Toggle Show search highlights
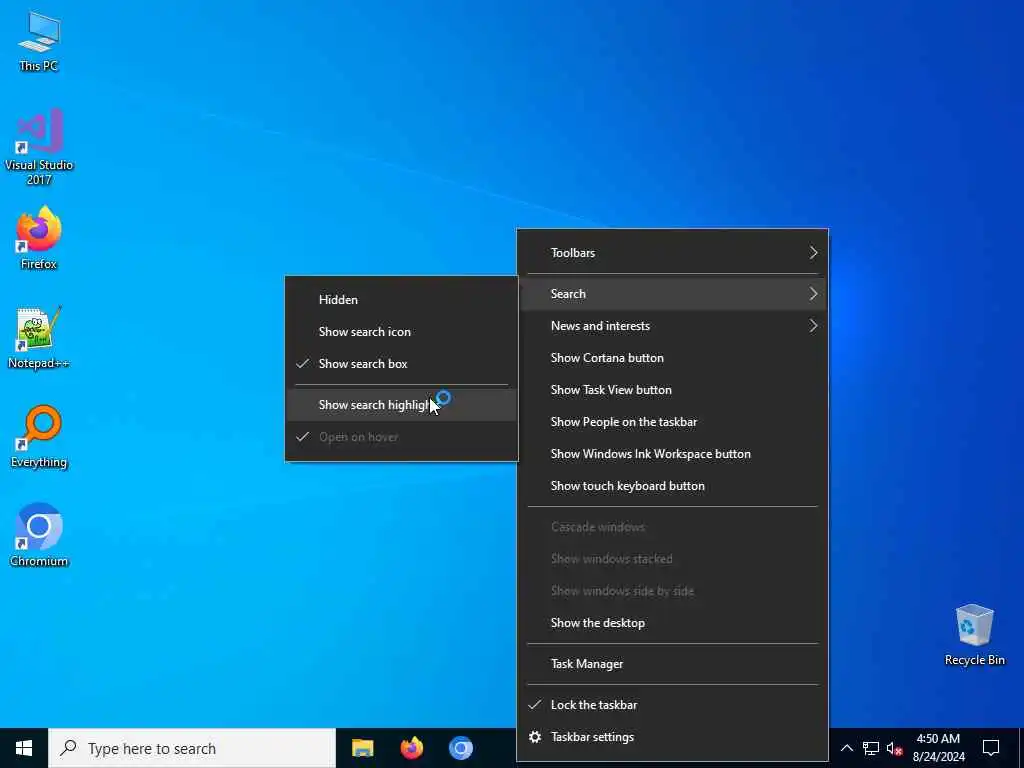The height and width of the screenshot is (768, 1024). click(402, 405)
